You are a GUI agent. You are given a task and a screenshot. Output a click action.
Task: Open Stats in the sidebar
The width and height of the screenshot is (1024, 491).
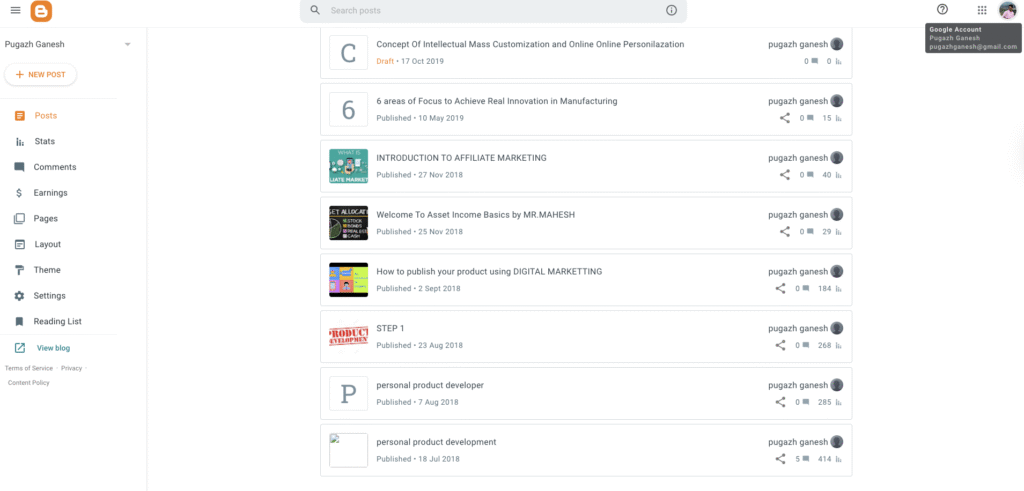click(x=44, y=141)
